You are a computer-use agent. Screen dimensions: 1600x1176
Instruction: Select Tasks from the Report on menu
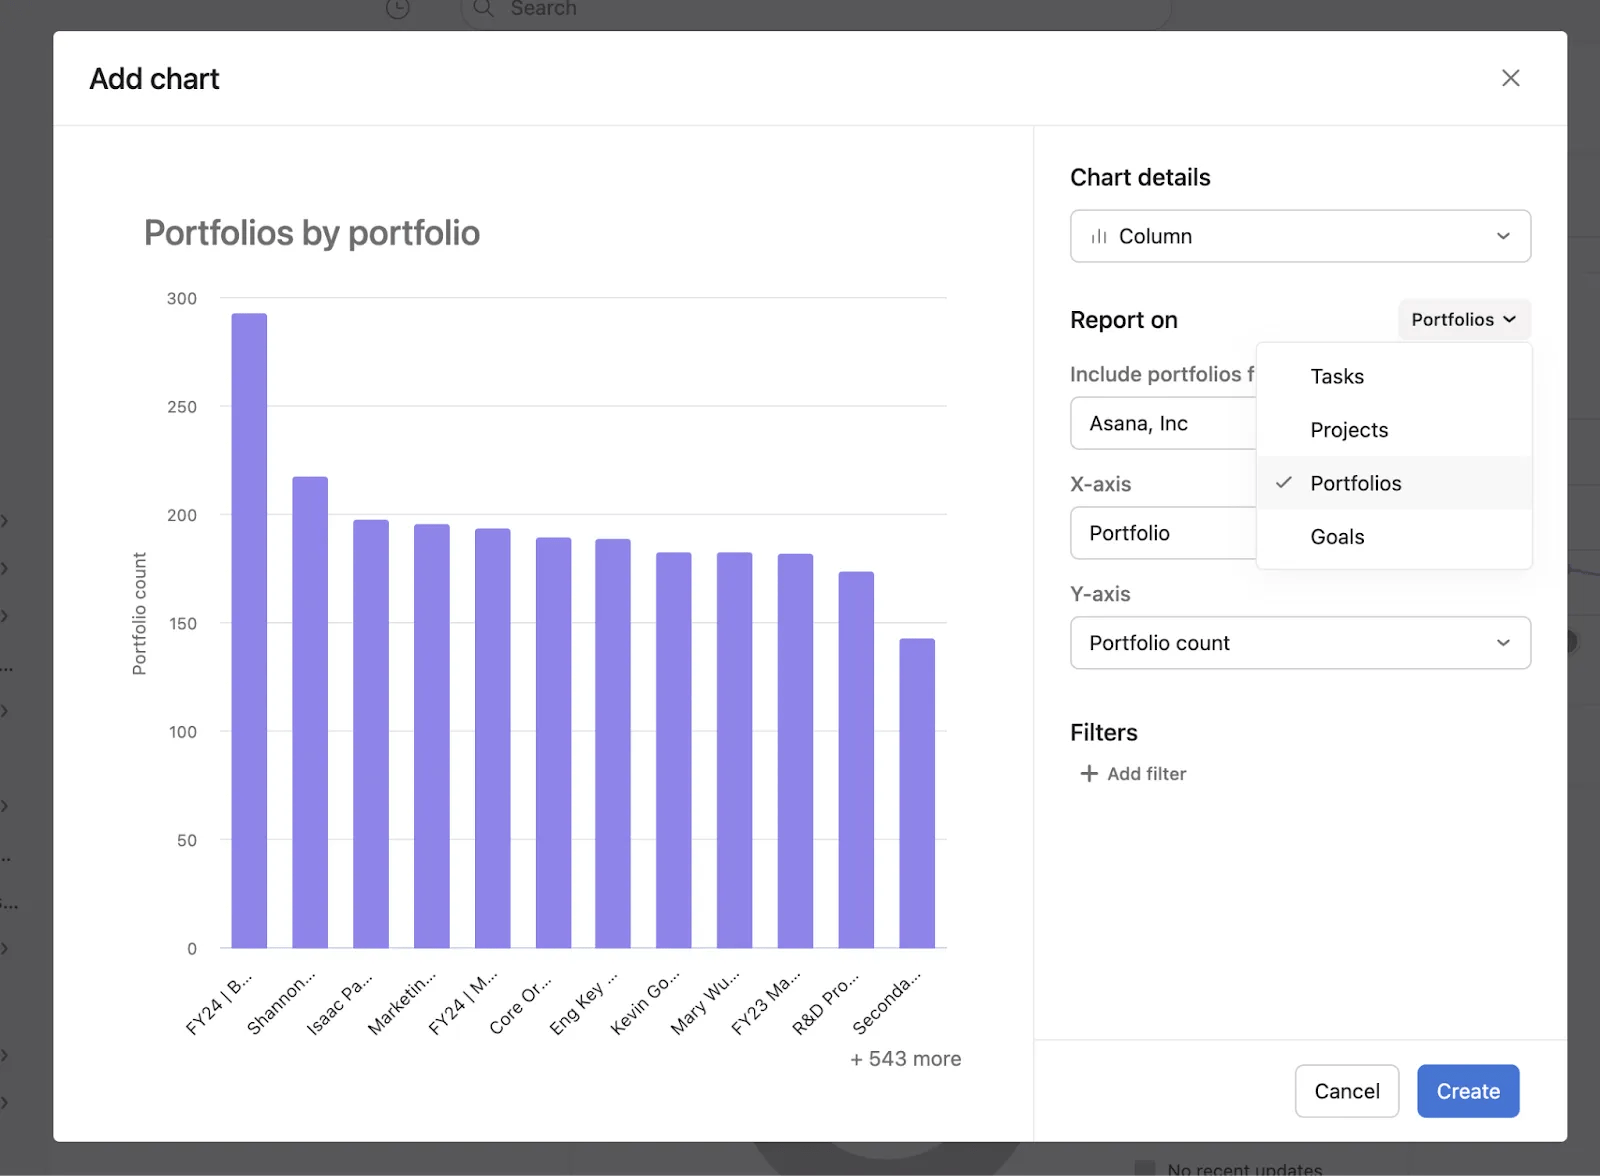(x=1337, y=376)
